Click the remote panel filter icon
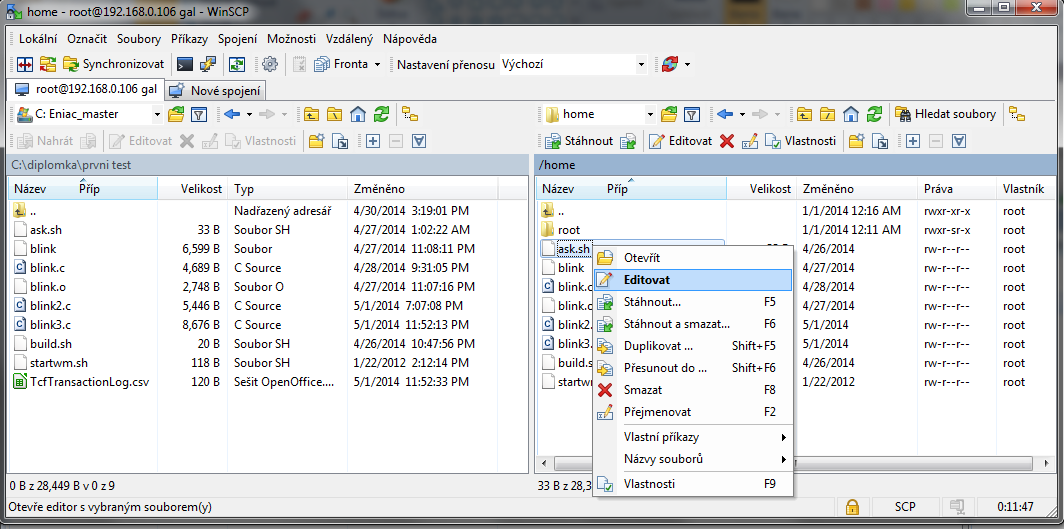 [691, 114]
